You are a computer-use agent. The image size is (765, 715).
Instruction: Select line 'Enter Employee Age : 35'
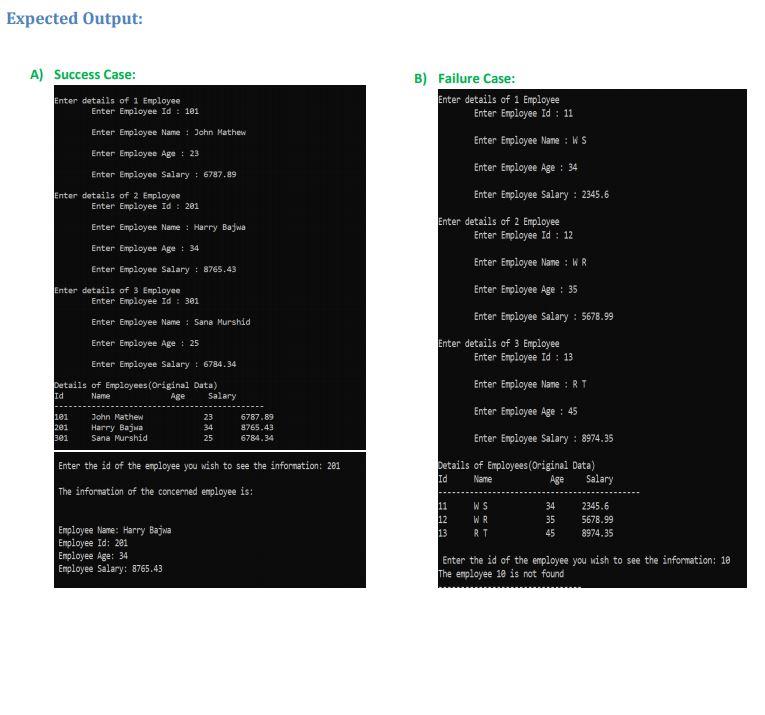click(x=525, y=290)
